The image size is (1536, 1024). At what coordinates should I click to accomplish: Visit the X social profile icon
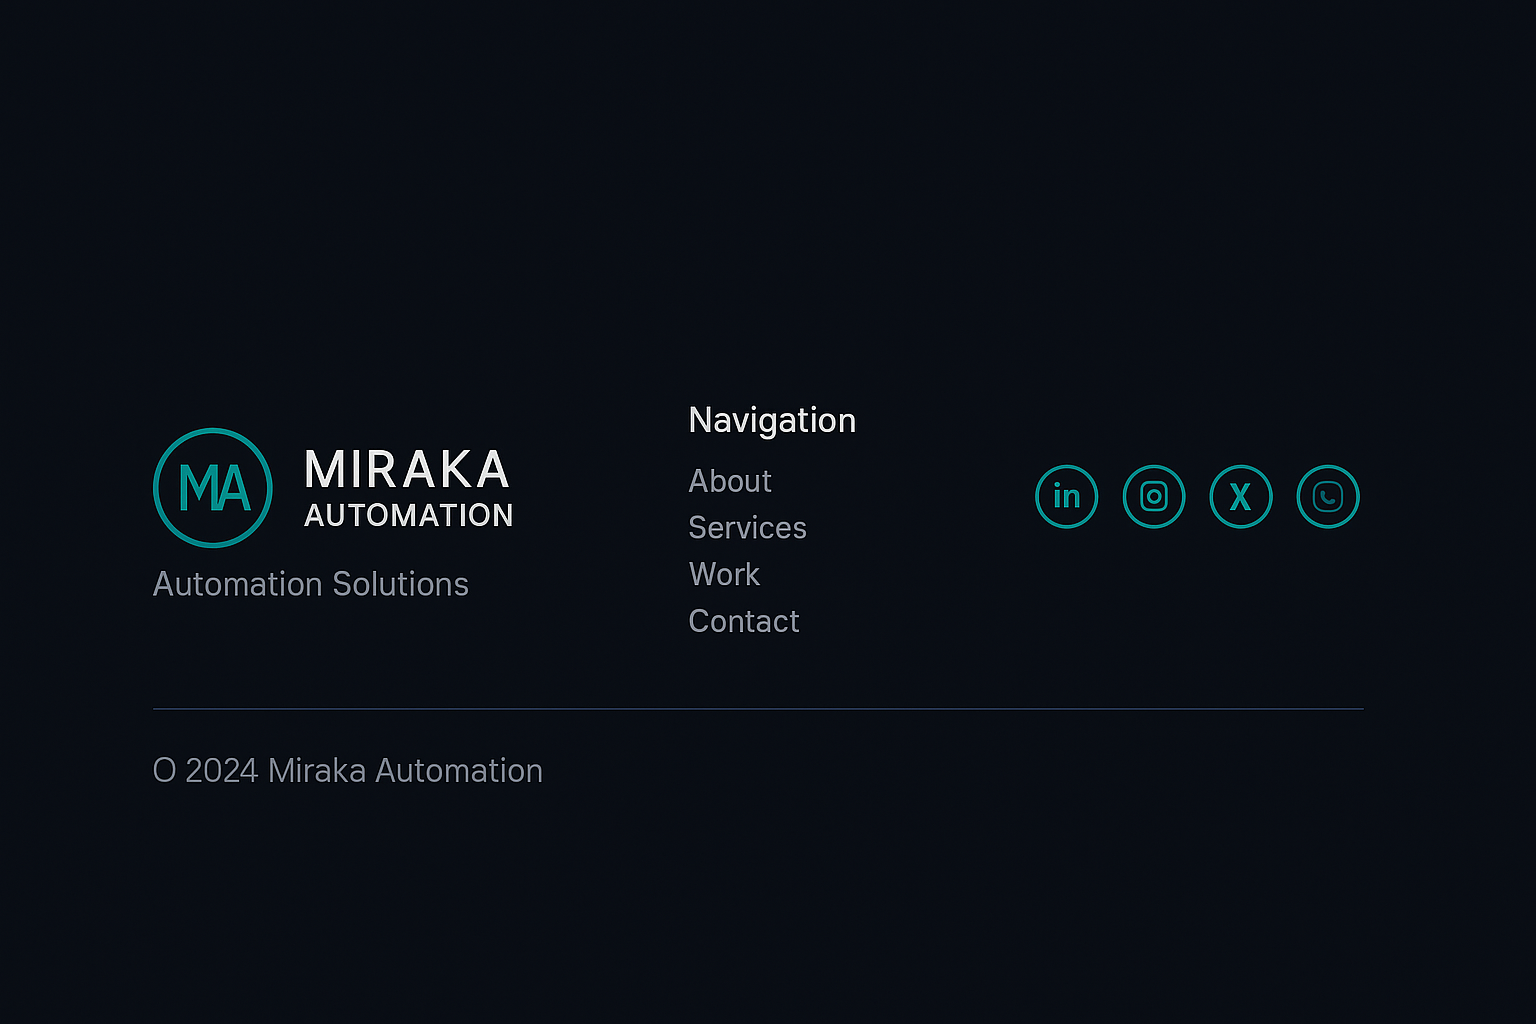[x=1241, y=496]
